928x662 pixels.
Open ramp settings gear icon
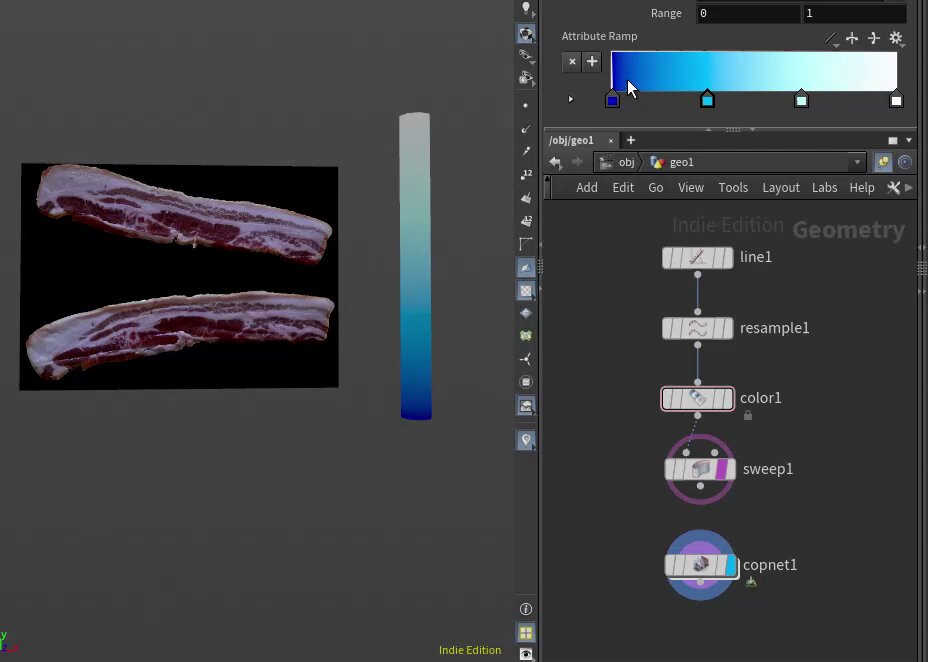(895, 38)
